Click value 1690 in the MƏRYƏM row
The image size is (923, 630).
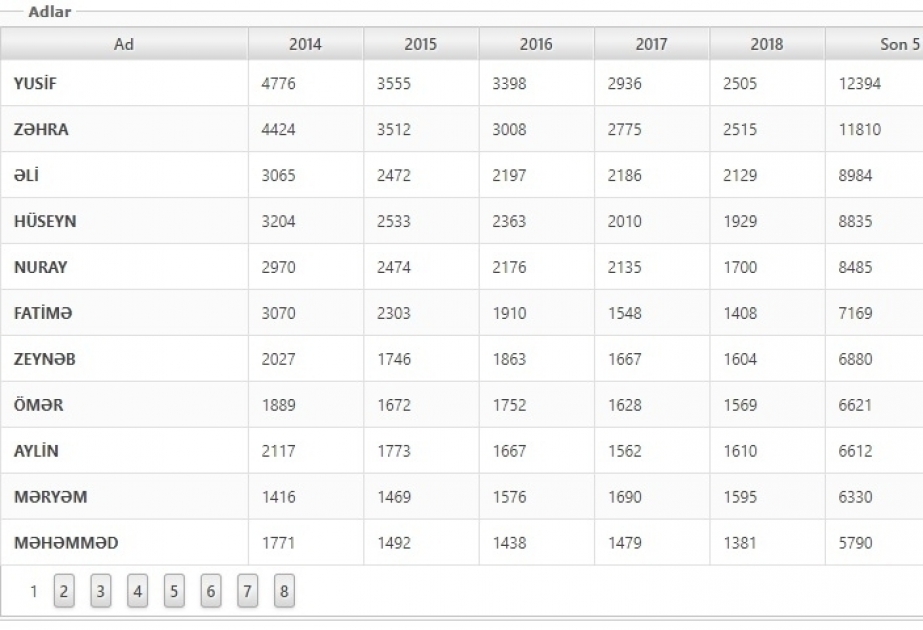[625, 497]
